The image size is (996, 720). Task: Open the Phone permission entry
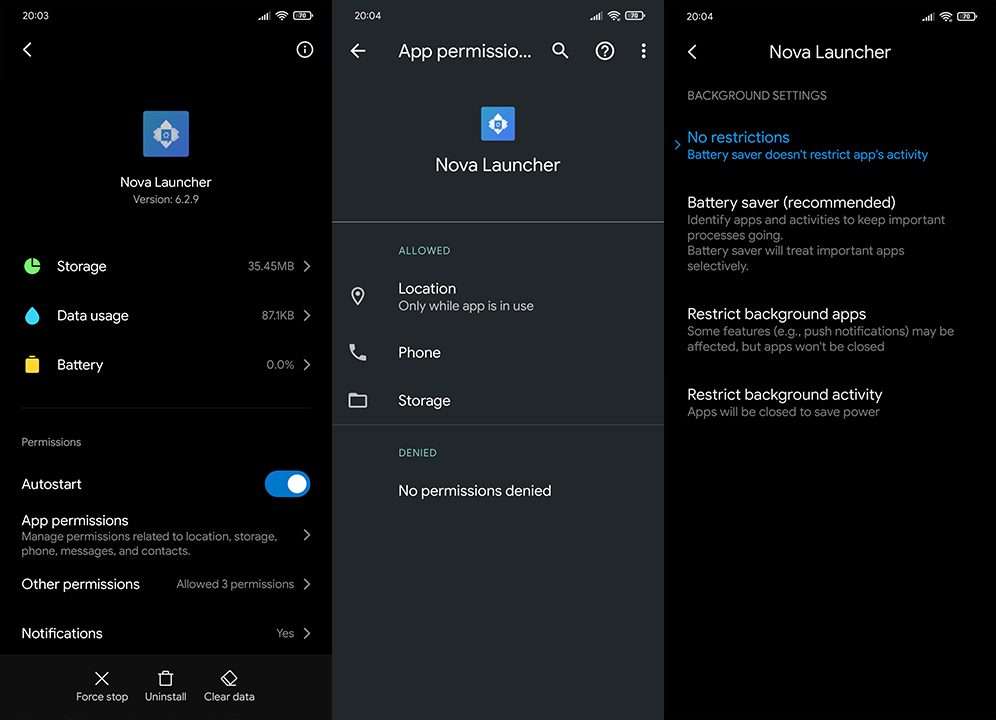(x=498, y=352)
